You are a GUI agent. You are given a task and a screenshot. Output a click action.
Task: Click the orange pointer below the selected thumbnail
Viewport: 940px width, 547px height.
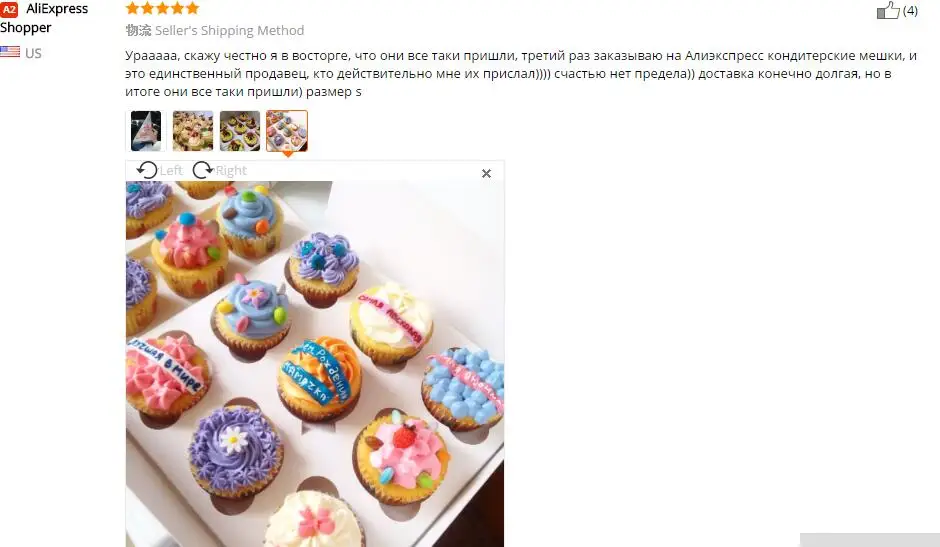[287, 154]
